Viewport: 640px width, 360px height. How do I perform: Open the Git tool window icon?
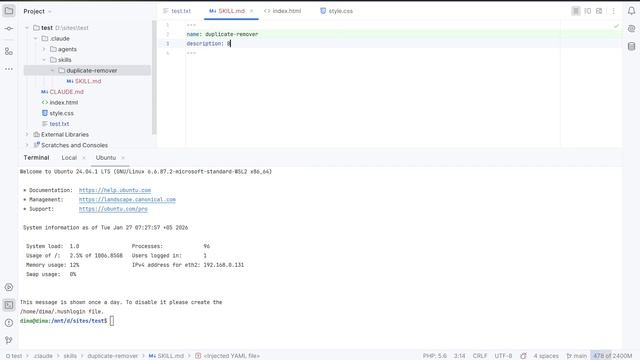pos(9,340)
